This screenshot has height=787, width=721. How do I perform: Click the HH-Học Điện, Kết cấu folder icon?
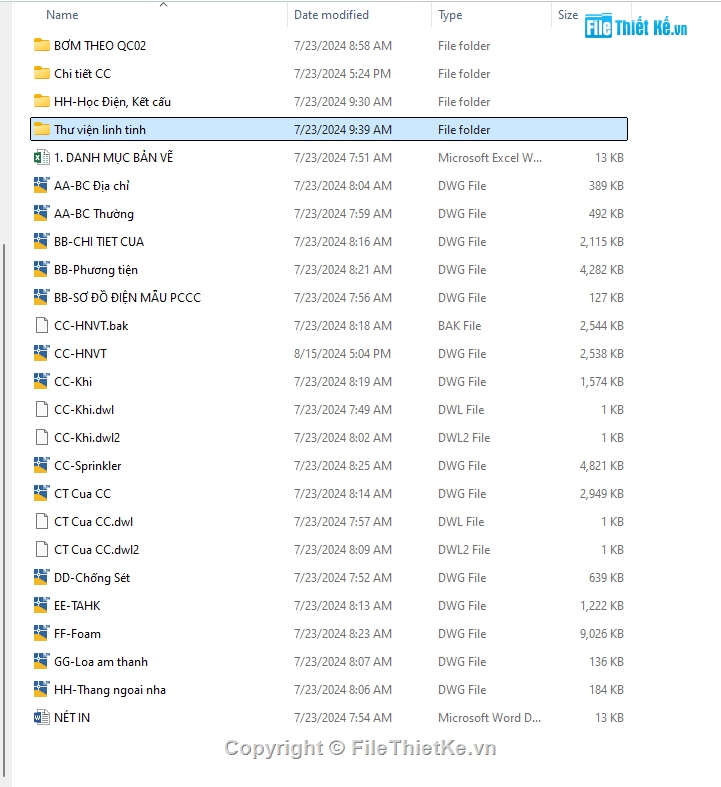(x=42, y=101)
